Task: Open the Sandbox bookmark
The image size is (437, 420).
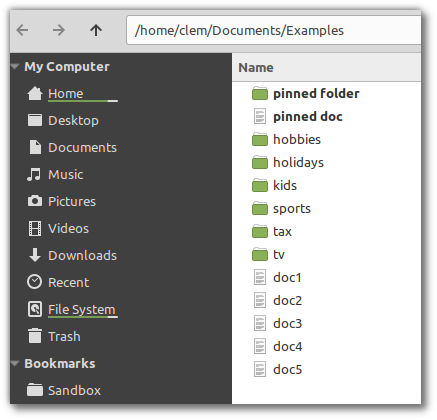Action: [74, 390]
